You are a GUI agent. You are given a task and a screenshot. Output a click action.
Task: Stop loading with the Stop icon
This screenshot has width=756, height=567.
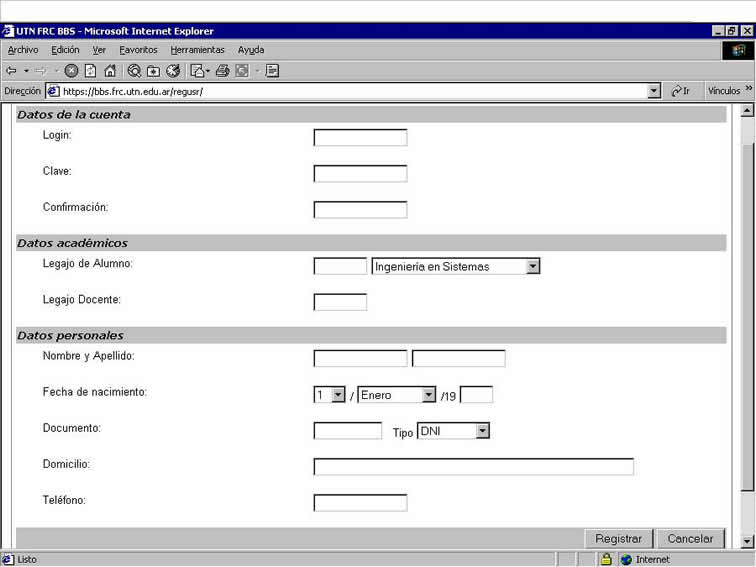(71, 71)
